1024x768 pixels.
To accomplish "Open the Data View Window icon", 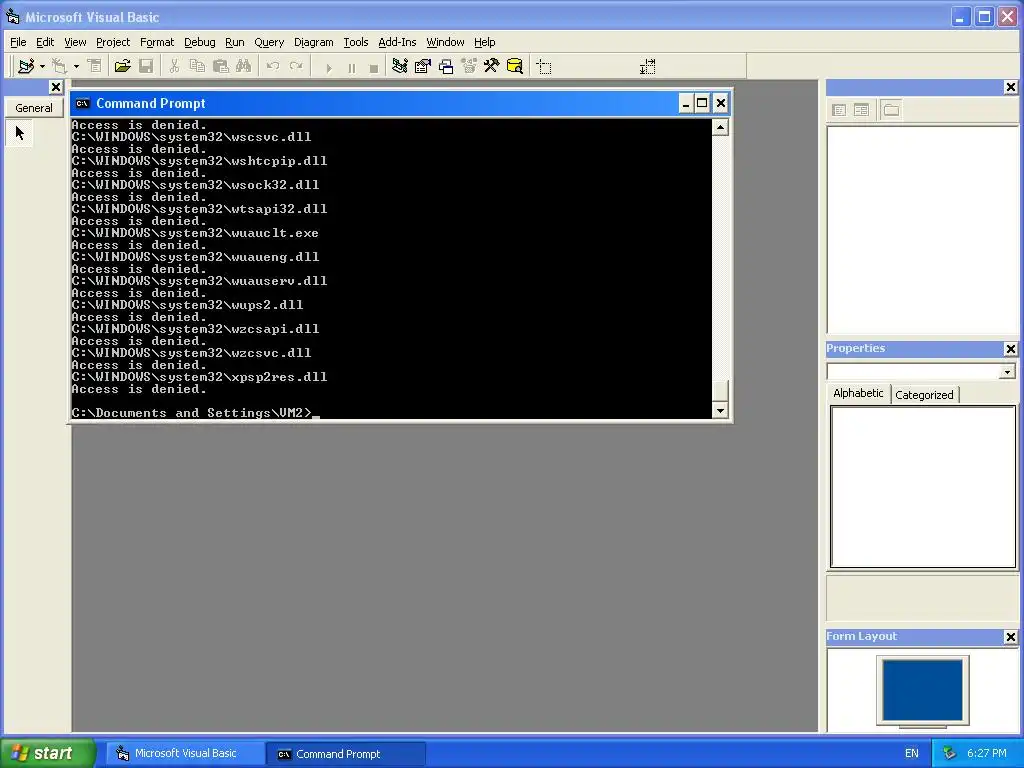I will [515, 66].
